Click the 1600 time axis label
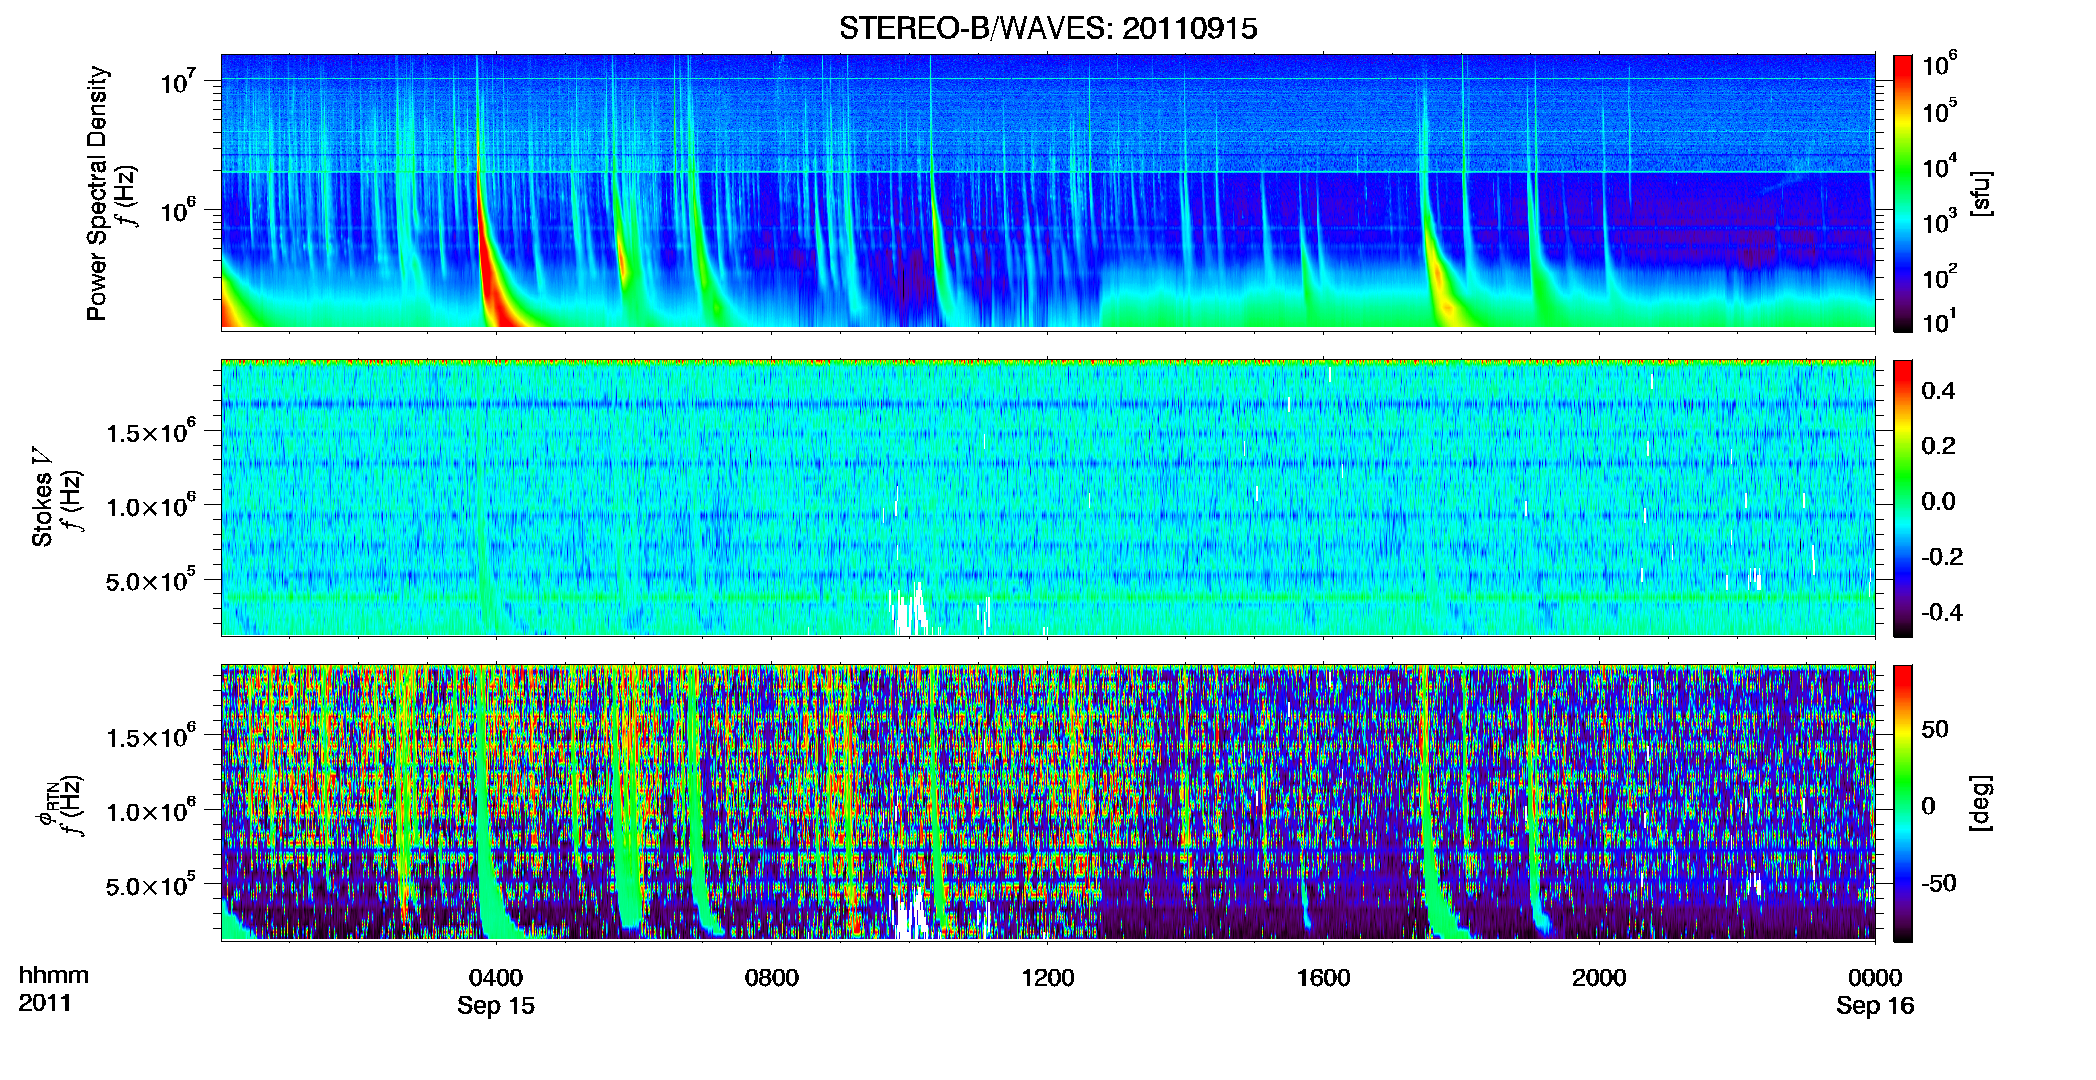This screenshot has width=2096, height=1080. [1323, 978]
